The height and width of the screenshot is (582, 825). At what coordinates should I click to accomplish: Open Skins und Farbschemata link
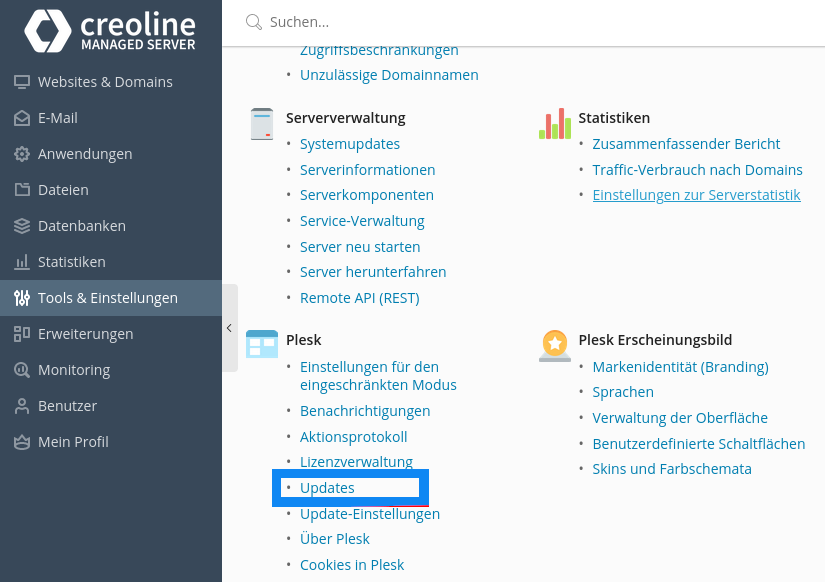click(x=672, y=469)
